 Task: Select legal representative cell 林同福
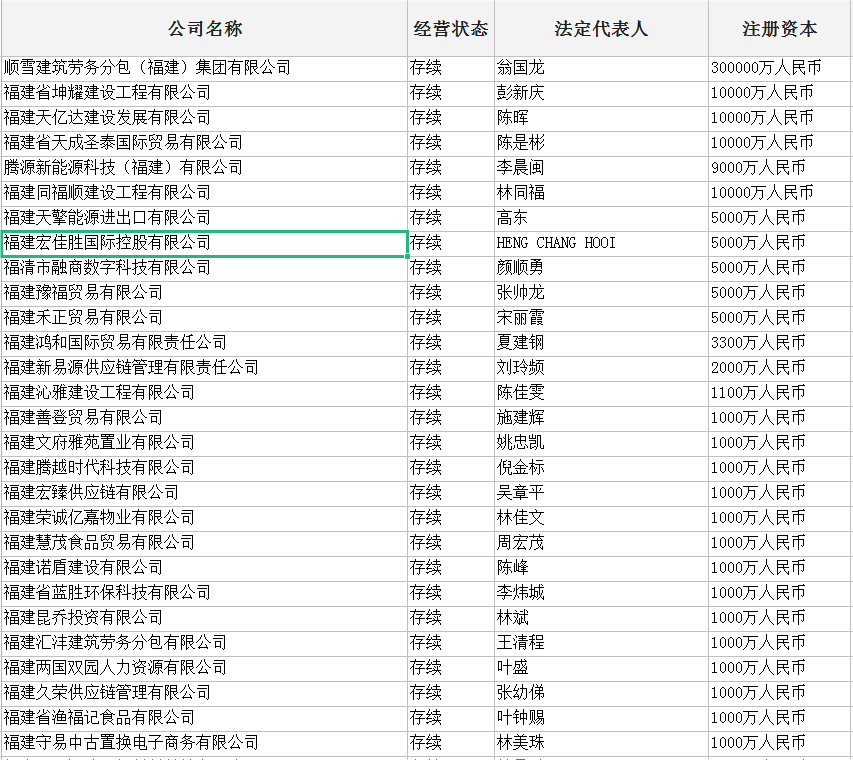(601, 193)
